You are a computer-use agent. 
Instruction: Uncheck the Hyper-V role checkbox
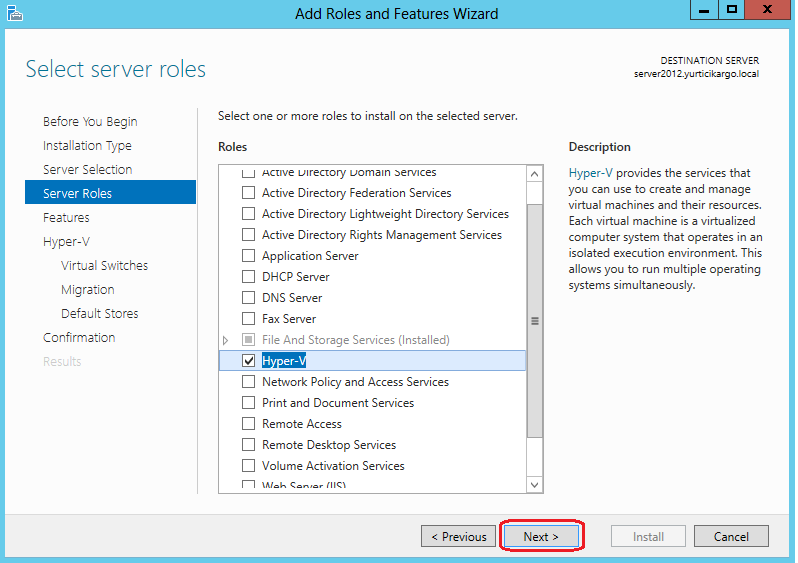coord(249,361)
